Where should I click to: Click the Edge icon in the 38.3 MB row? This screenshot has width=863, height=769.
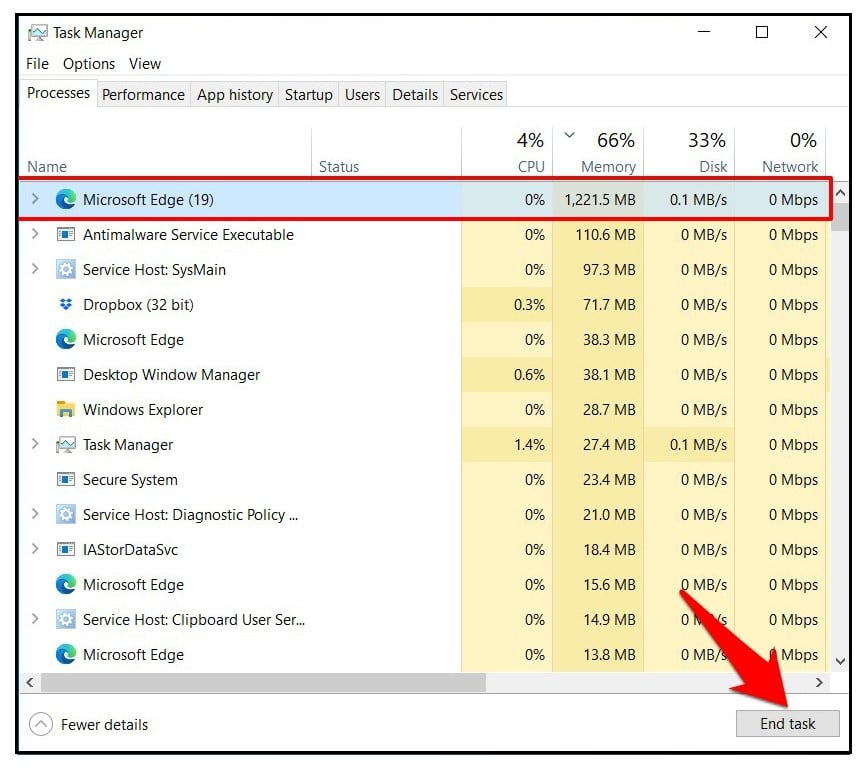[66, 340]
